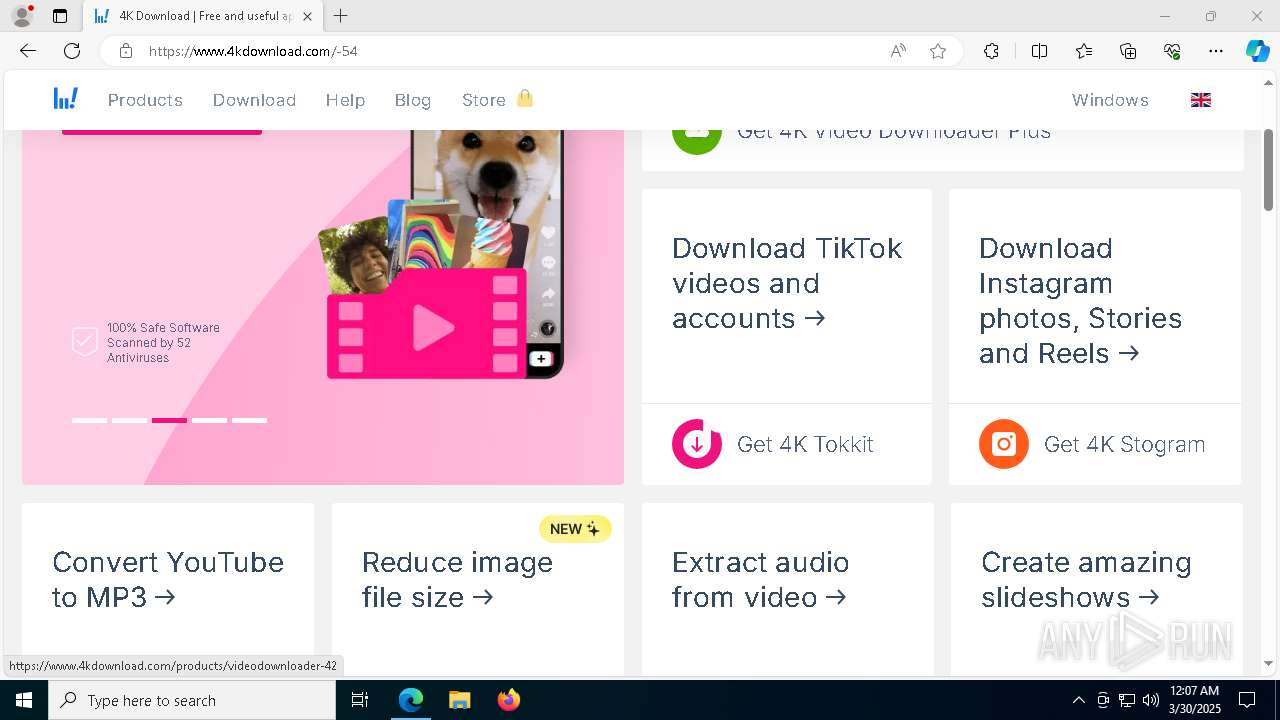Image resolution: width=1280 pixels, height=720 pixels.
Task: Launch Firefox from taskbar
Action: pos(509,700)
